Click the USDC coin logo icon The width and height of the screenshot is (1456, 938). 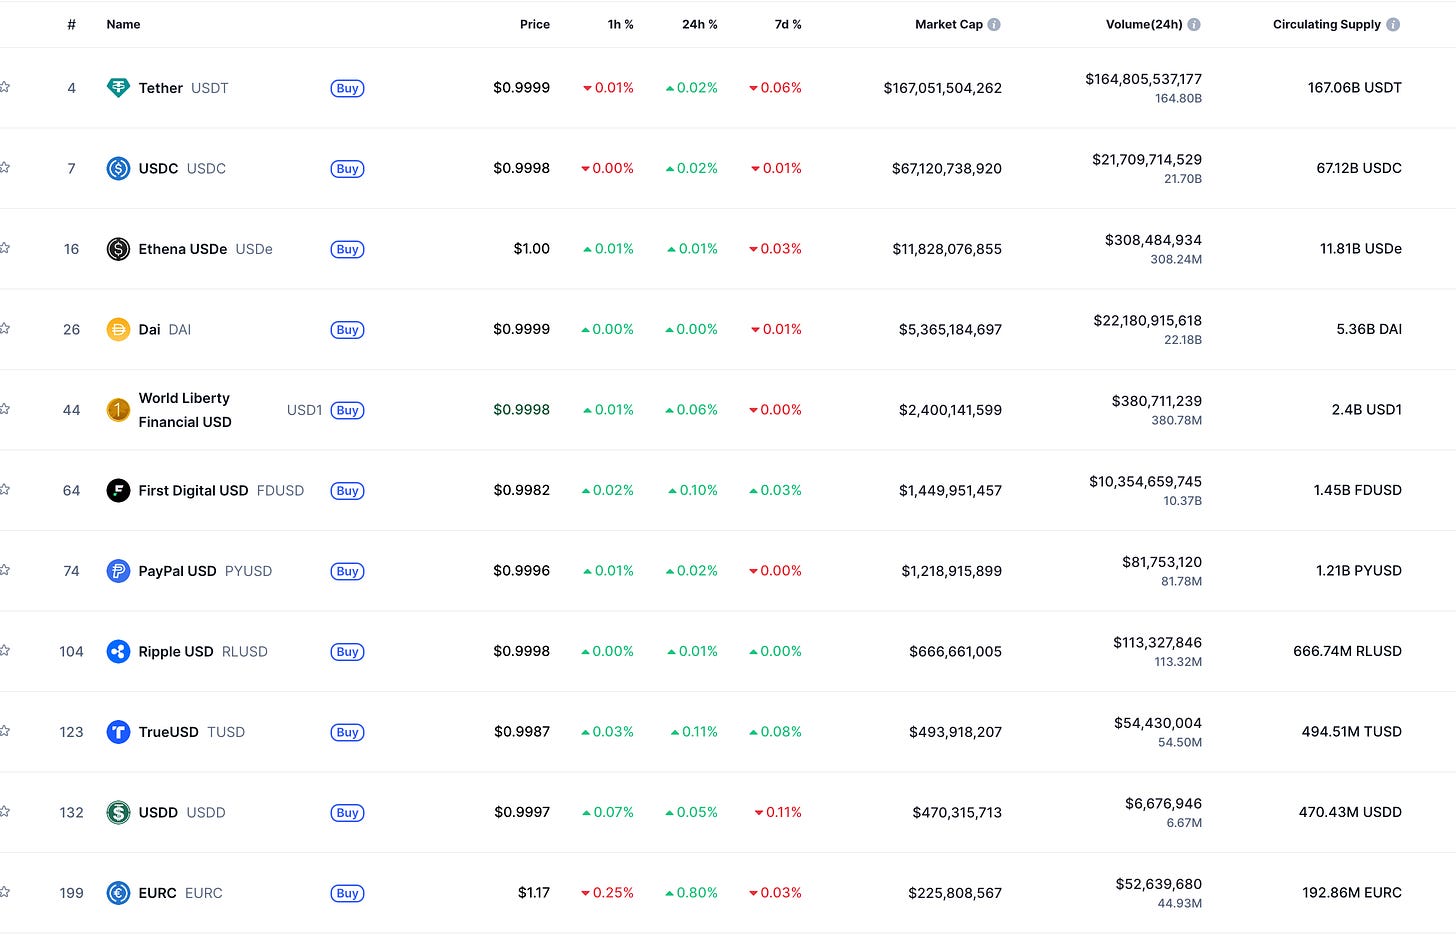click(x=118, y=169)
